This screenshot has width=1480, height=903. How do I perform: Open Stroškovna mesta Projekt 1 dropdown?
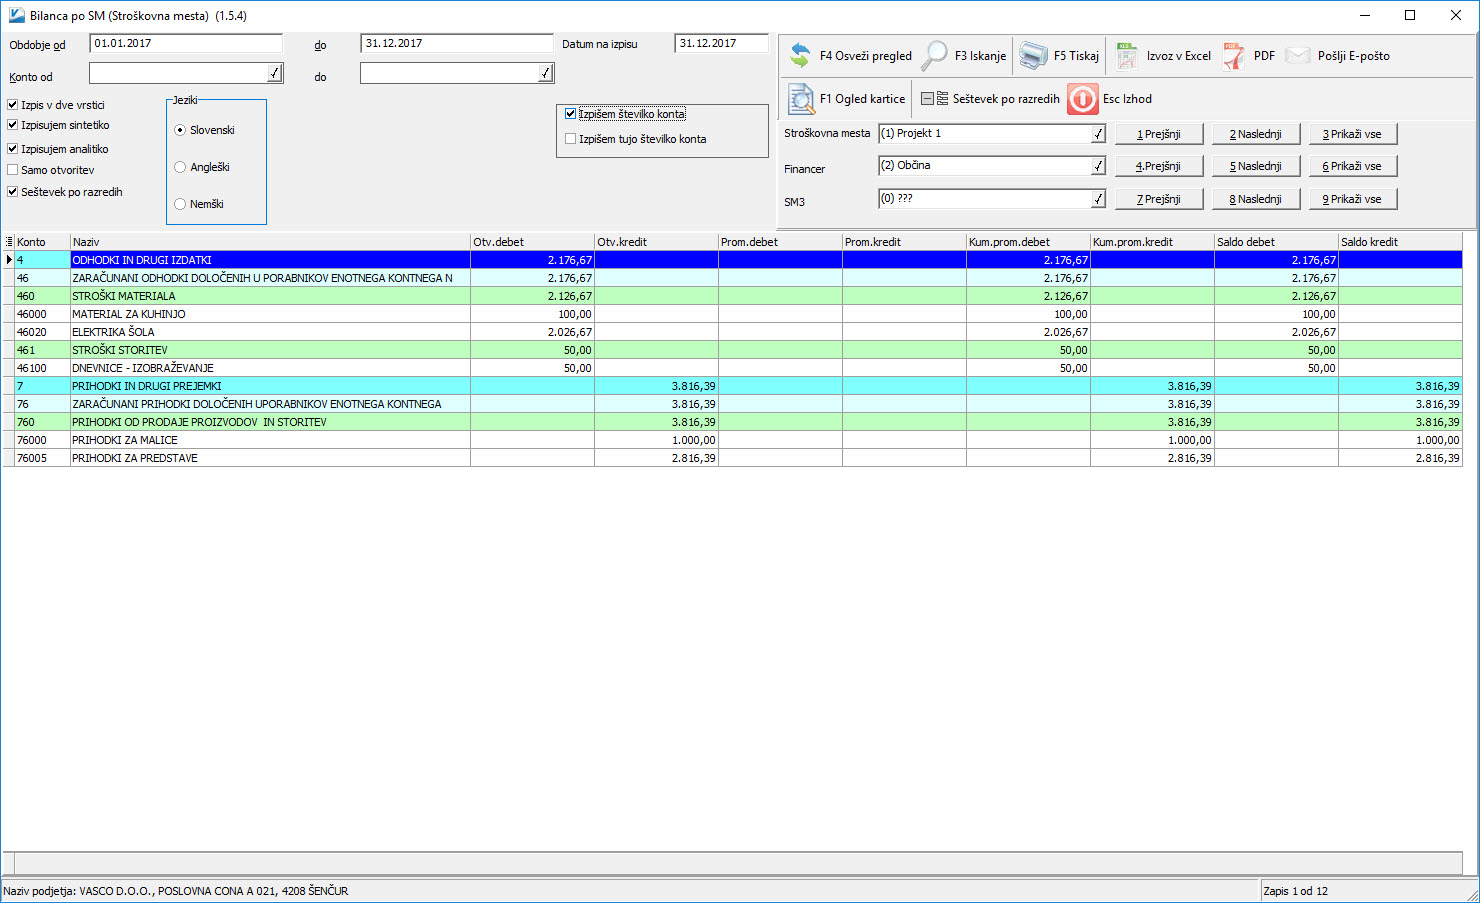coord(1098,134)
